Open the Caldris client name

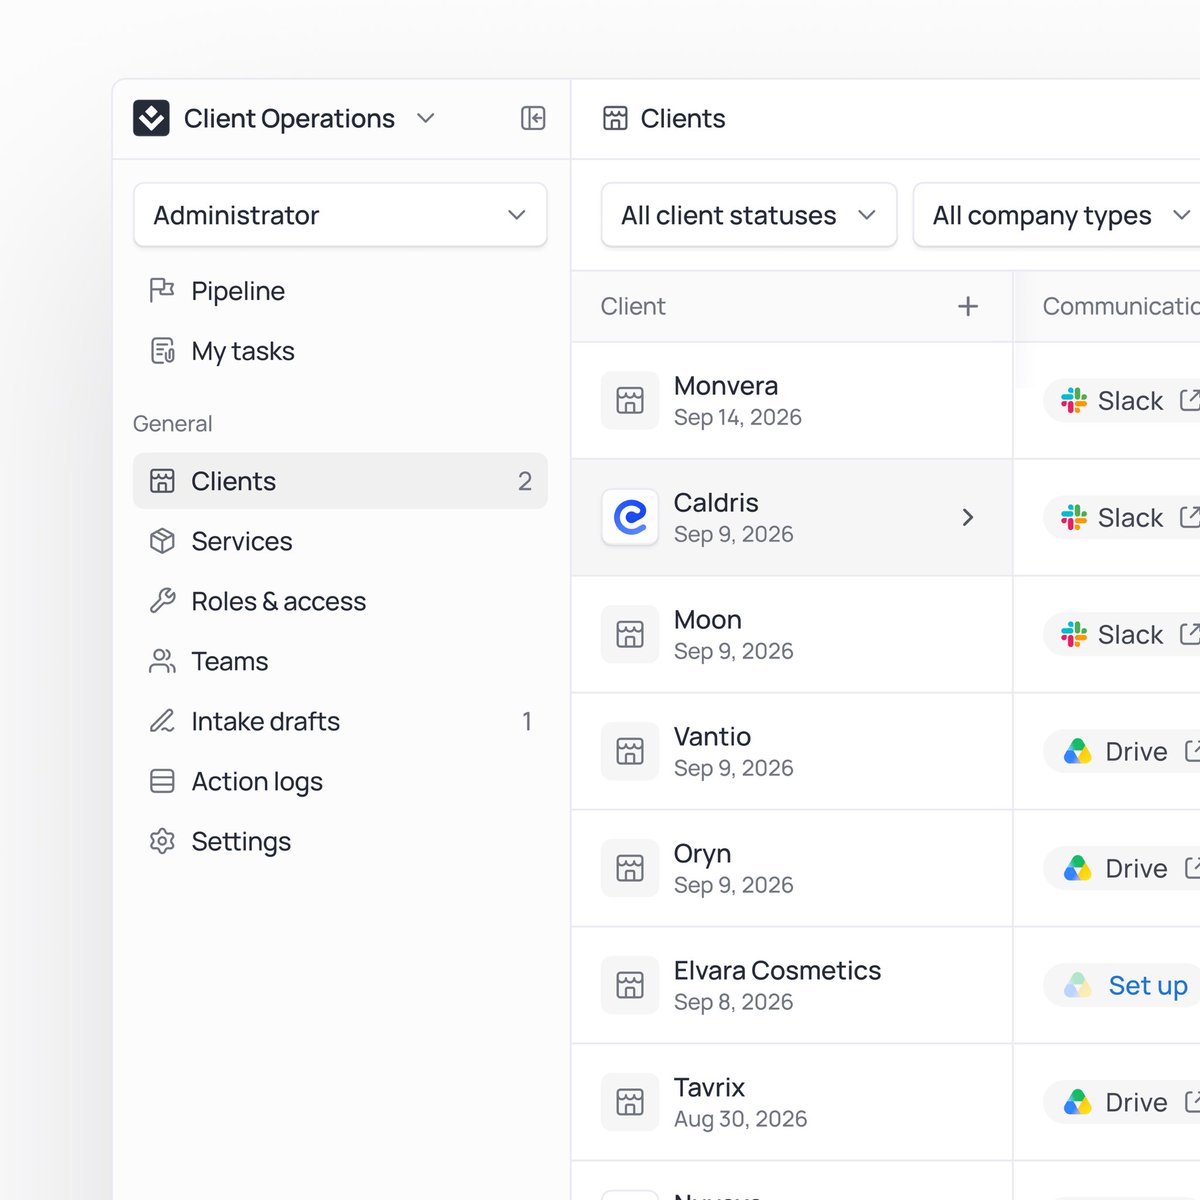point(716,502)
